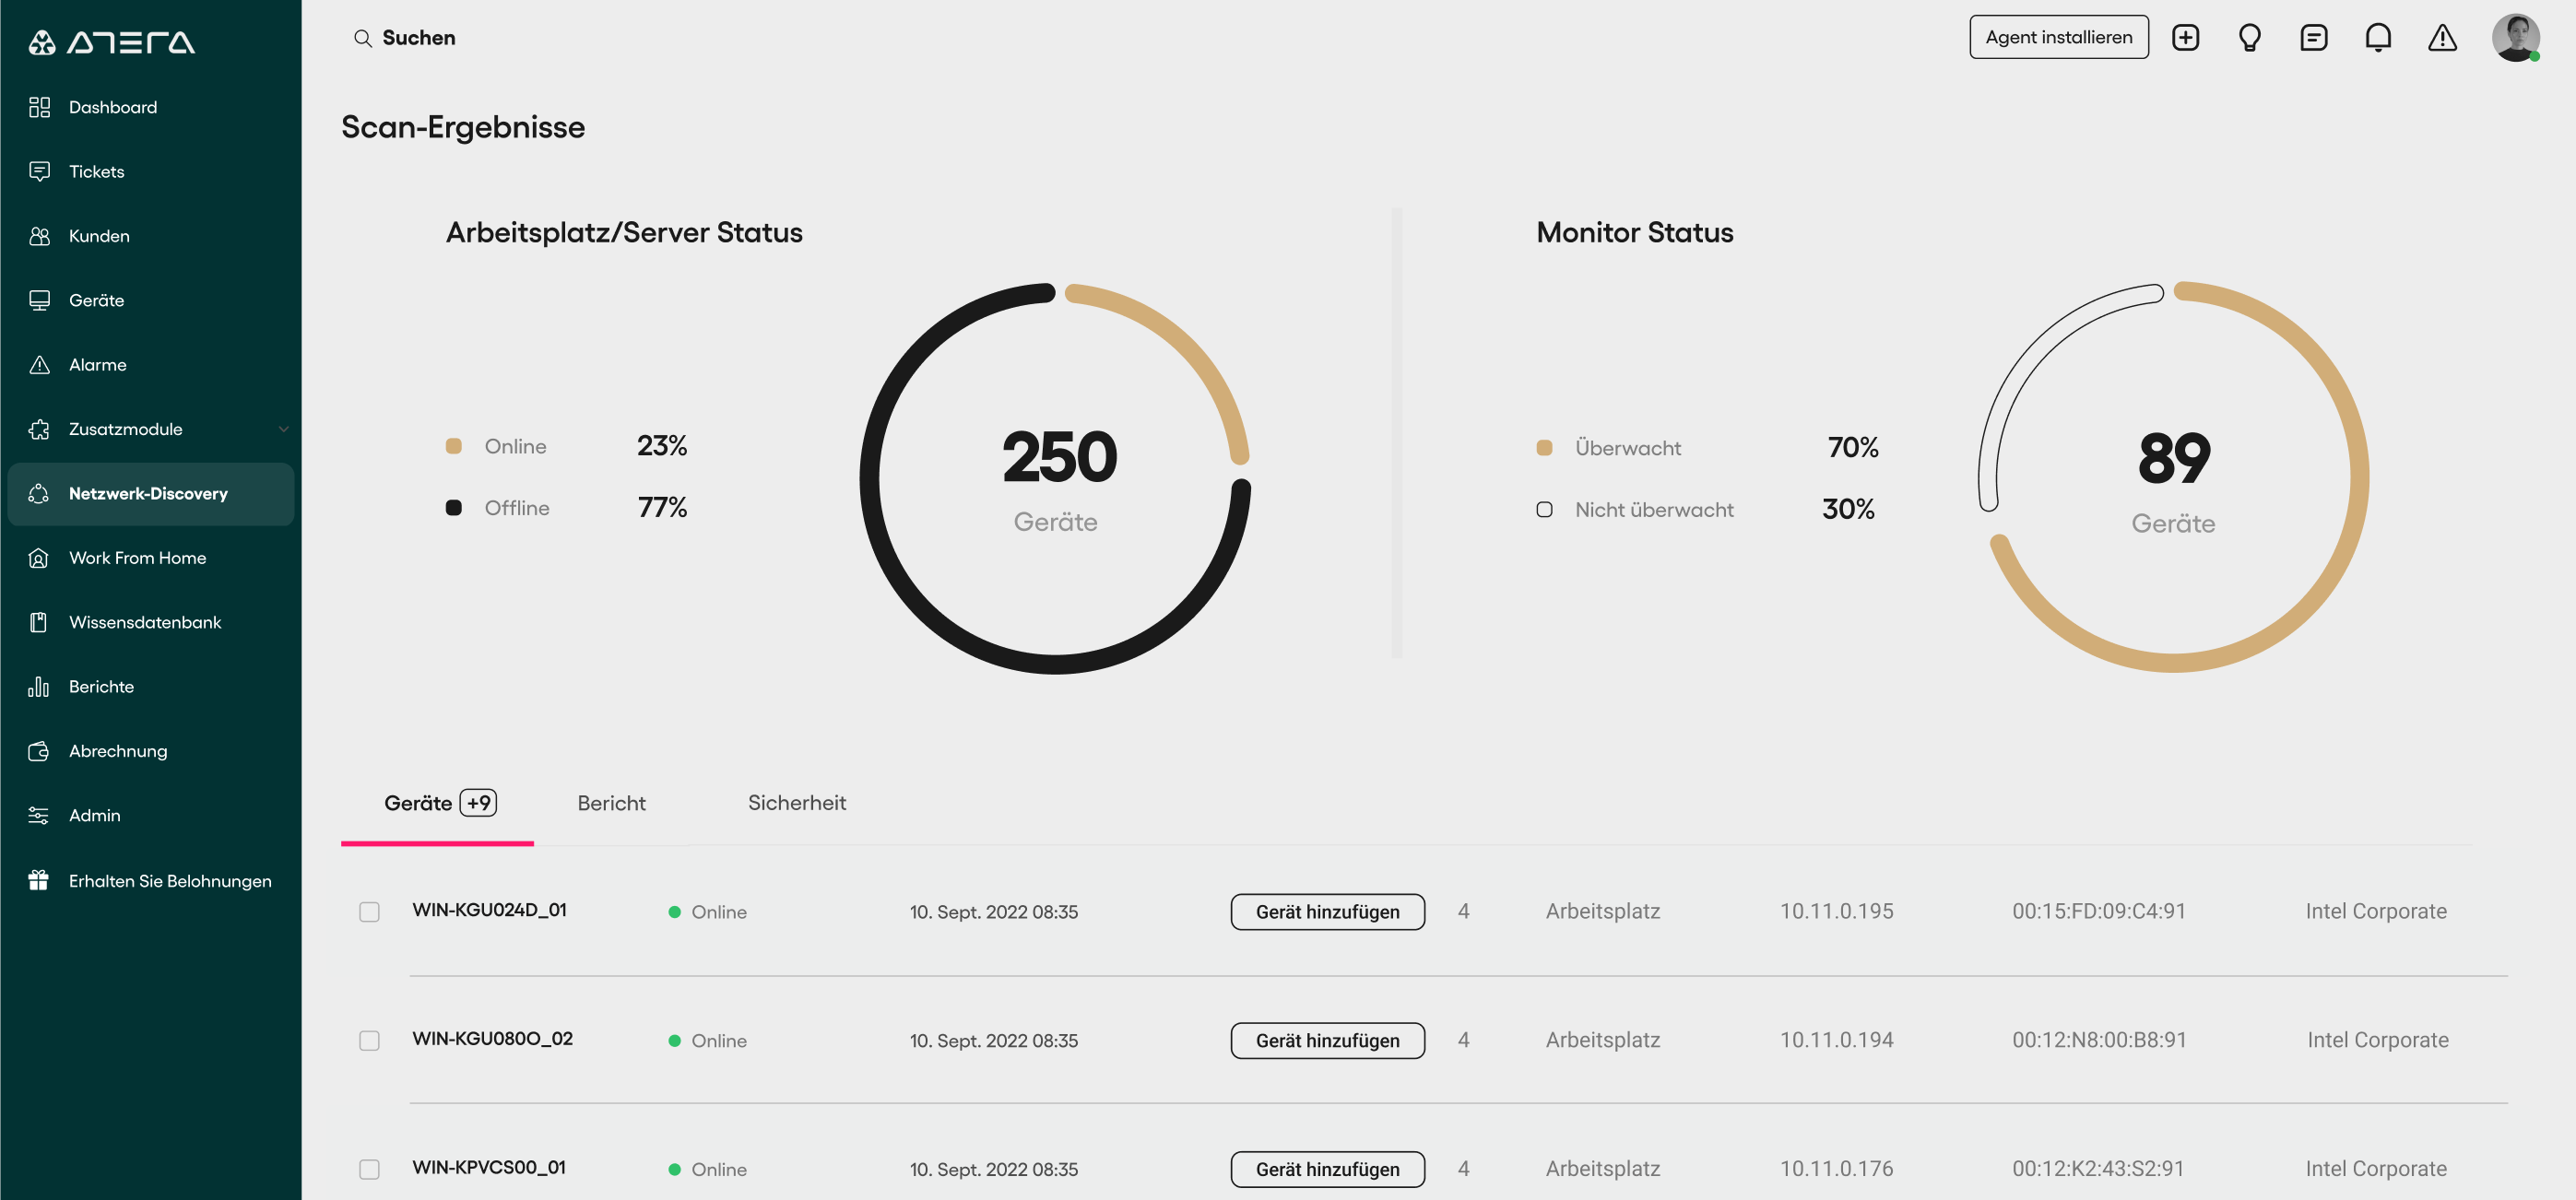Click the Überwacht tan legend swatch
Screen dimensions: 2576x1200
click(1544, 448)
